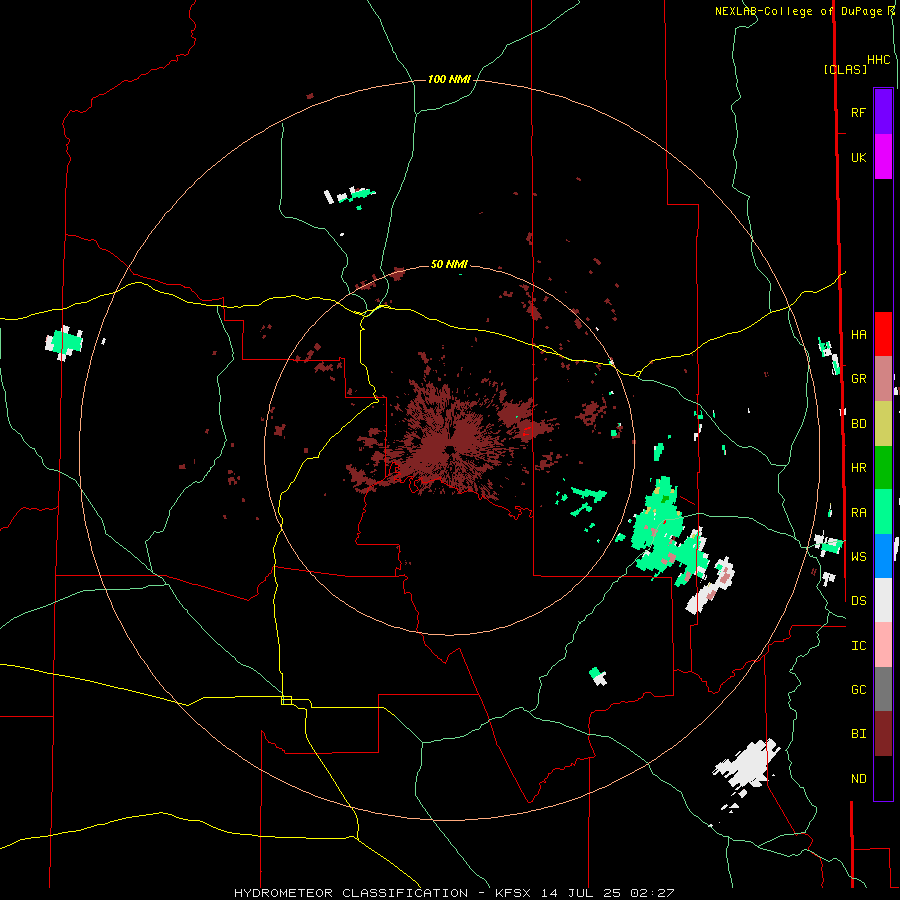Click the "UK" legend label

point(858,157)
